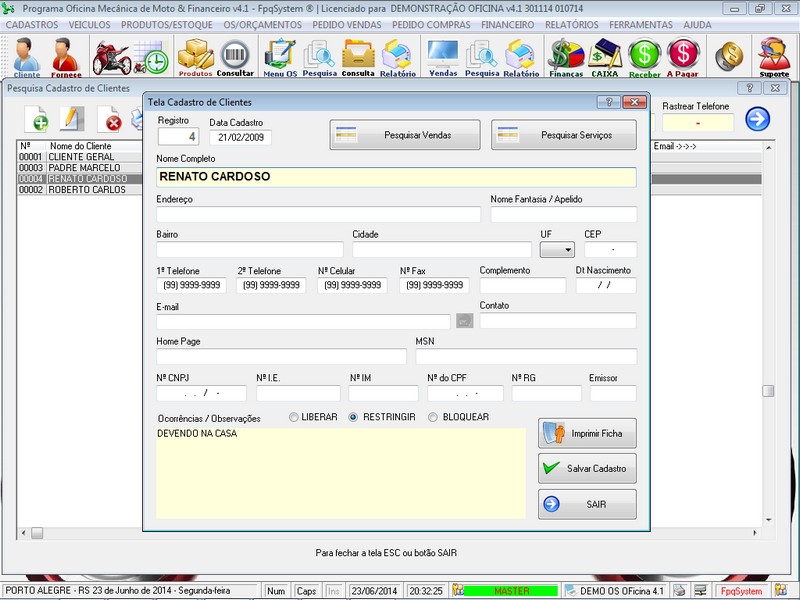Click the Imprimir Ficha button
The height and width of the screenshot is (600, 800).
(x=587, y=433)
